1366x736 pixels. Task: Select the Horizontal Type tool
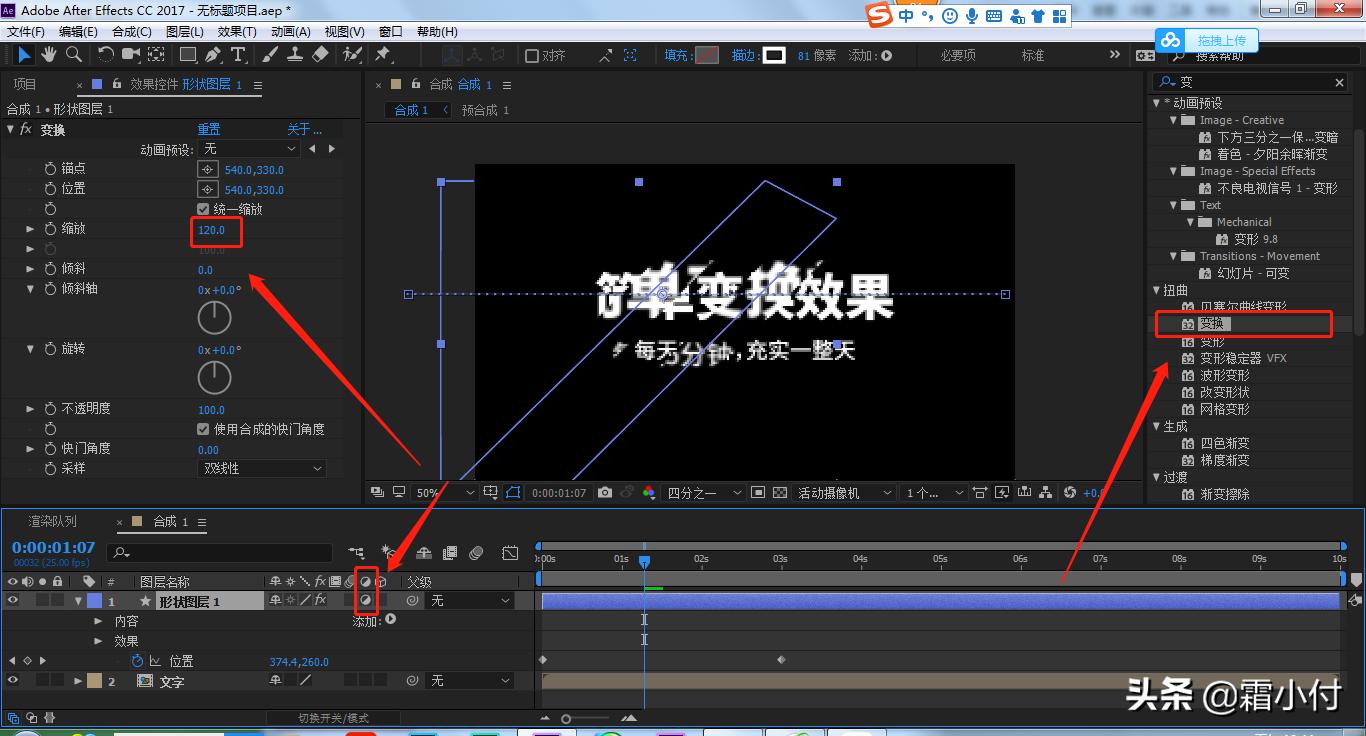click(x=237, y=54)
